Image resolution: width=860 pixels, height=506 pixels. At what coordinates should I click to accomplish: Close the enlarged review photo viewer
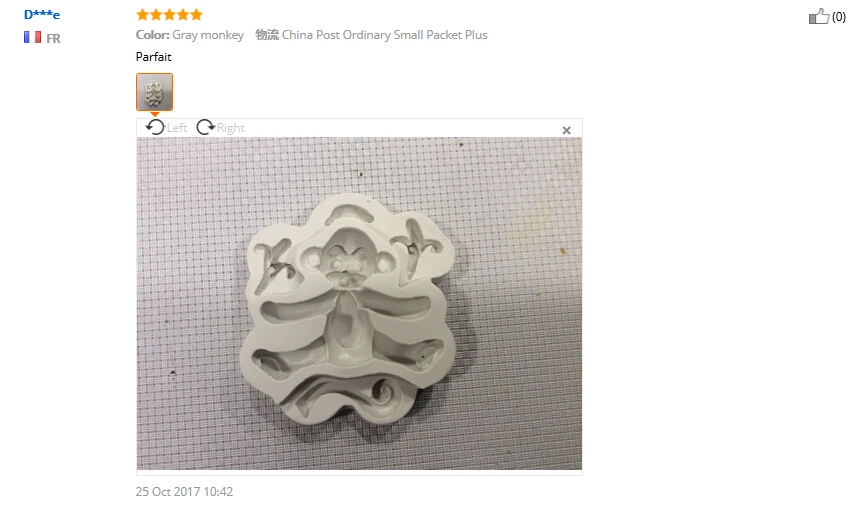coord(567,130)
